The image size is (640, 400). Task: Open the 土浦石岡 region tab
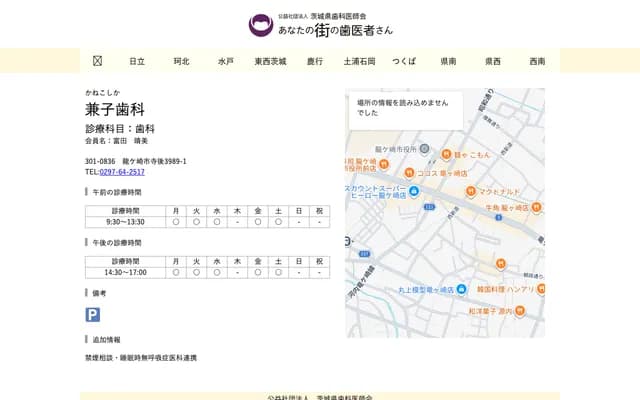coord(359,61)
